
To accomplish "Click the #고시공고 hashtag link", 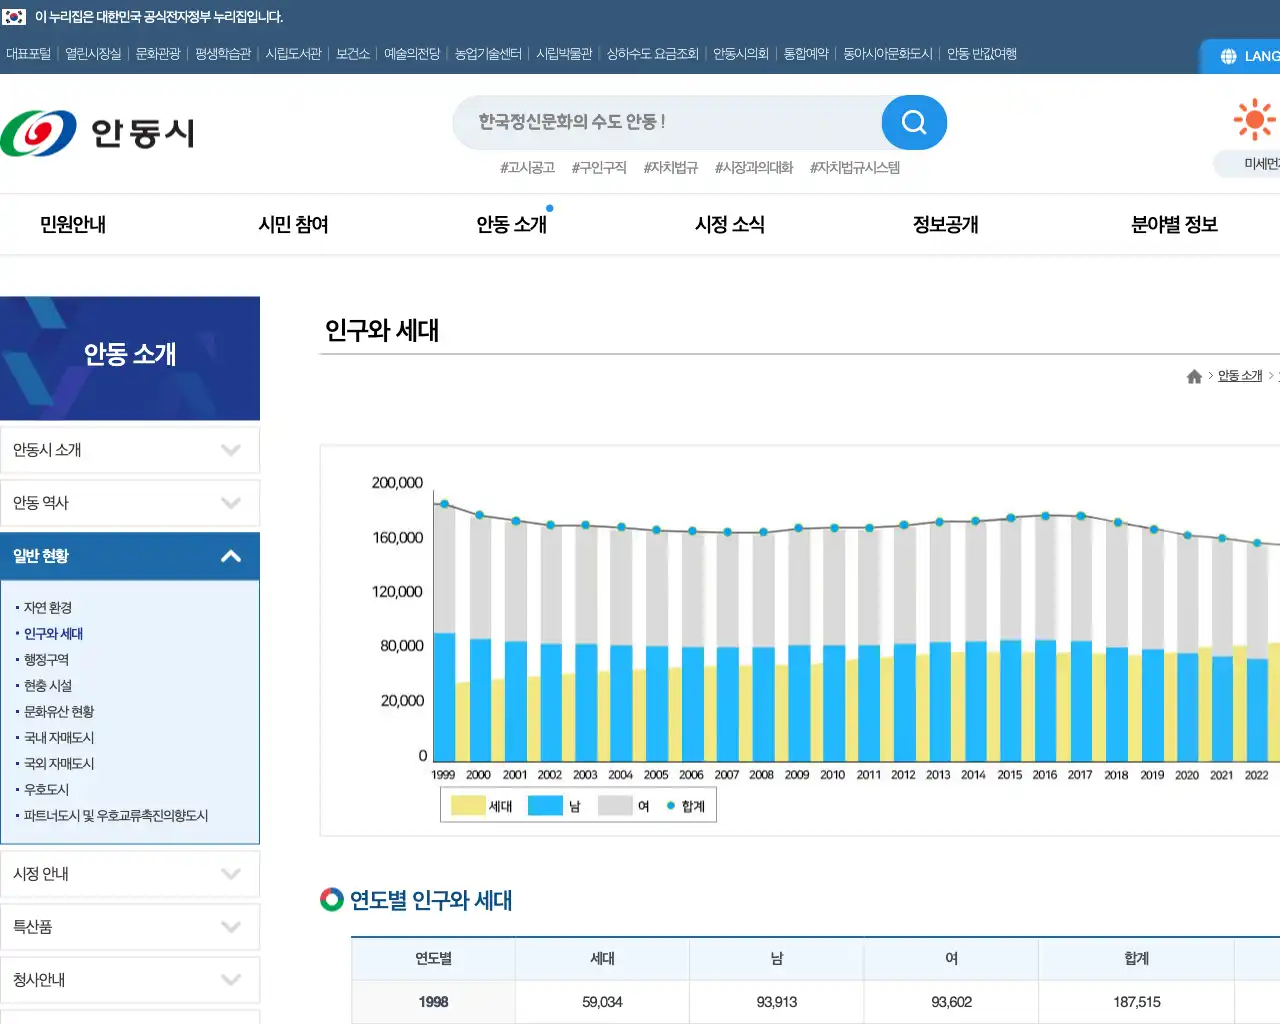I will click(527, 168).
